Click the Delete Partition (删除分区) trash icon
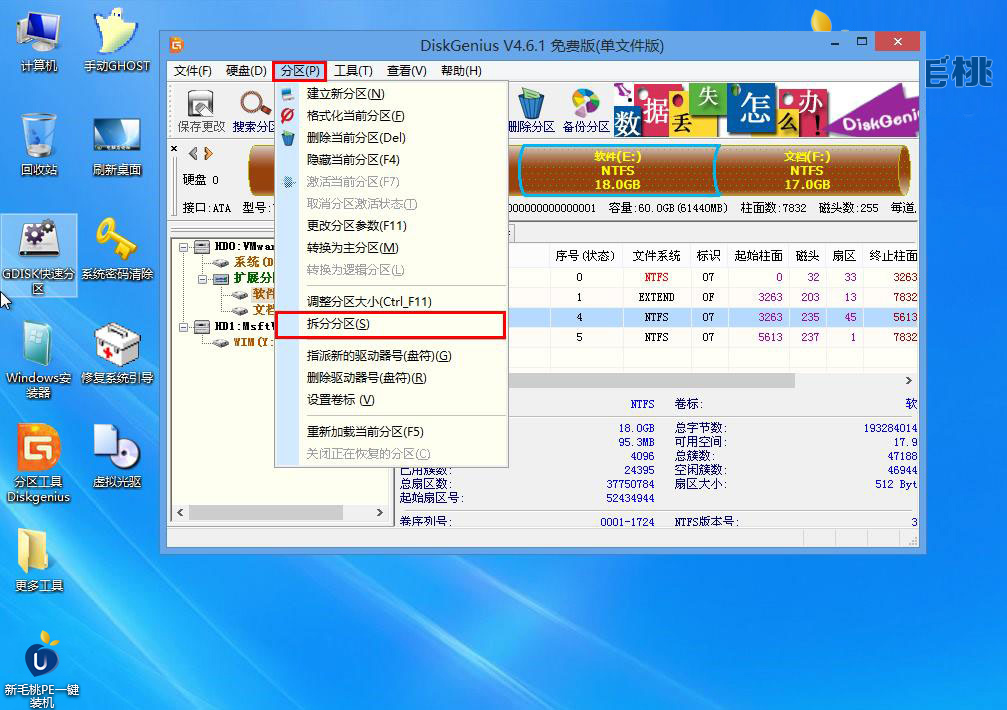Screen dimensions: 1007x710 pos(530,103)
